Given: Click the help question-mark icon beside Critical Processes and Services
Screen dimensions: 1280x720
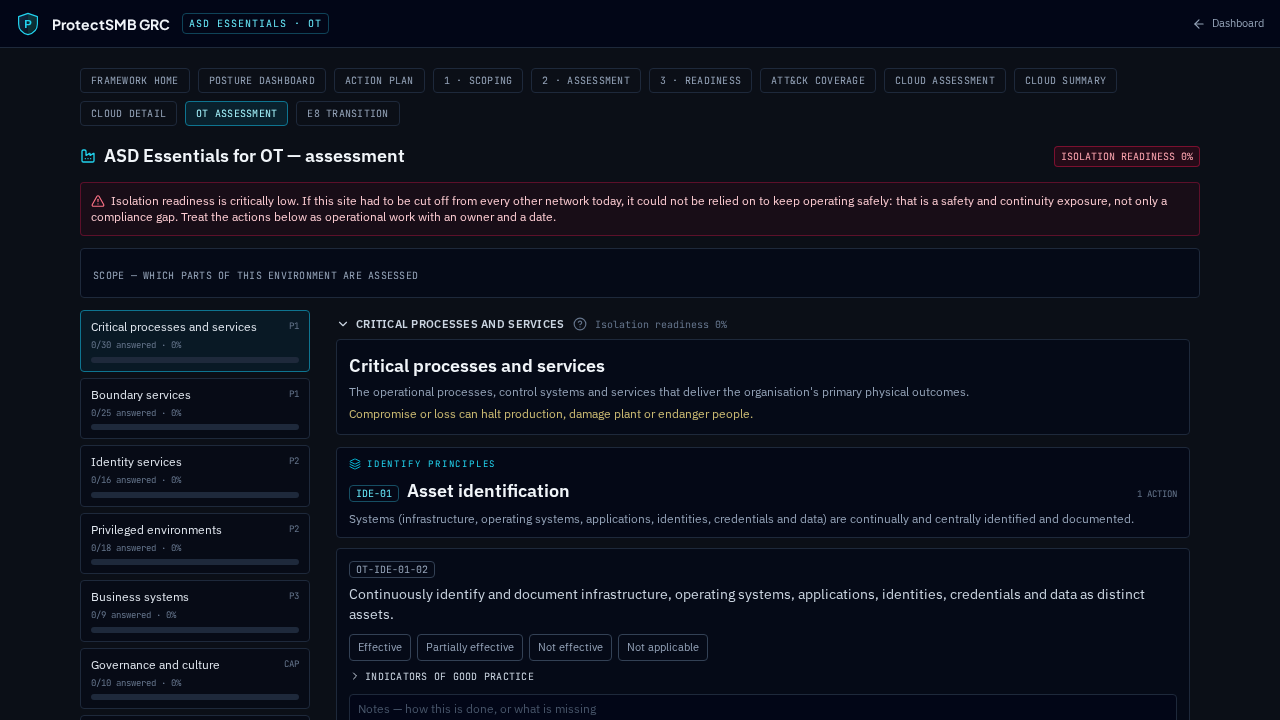Looking at the screenshot, I should pyautogui.click(x=580, y=324).
